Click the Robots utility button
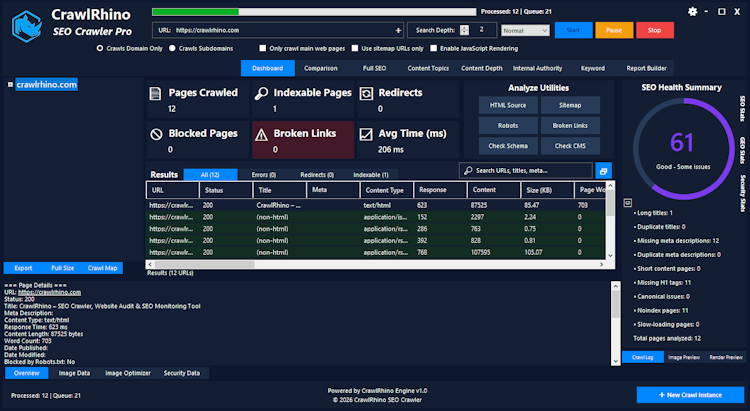 click(508, 125)
